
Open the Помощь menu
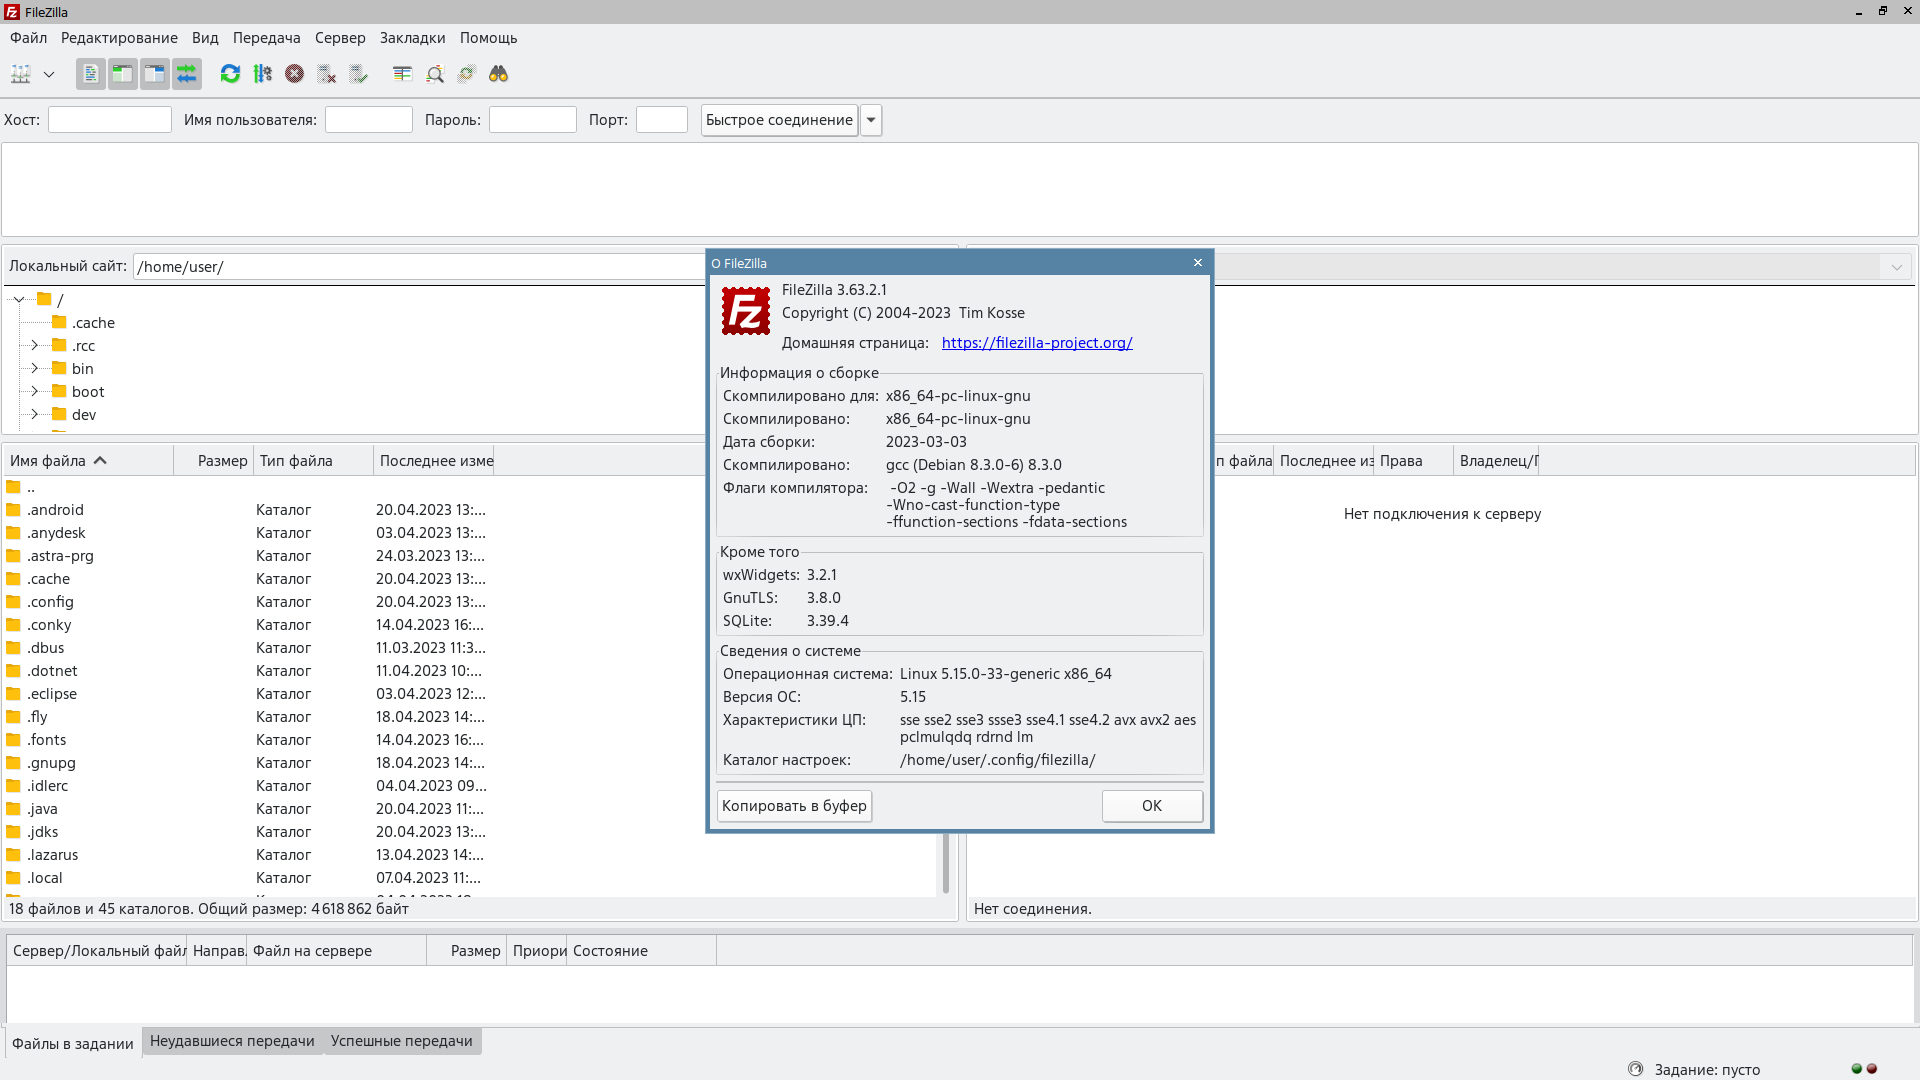488,38
